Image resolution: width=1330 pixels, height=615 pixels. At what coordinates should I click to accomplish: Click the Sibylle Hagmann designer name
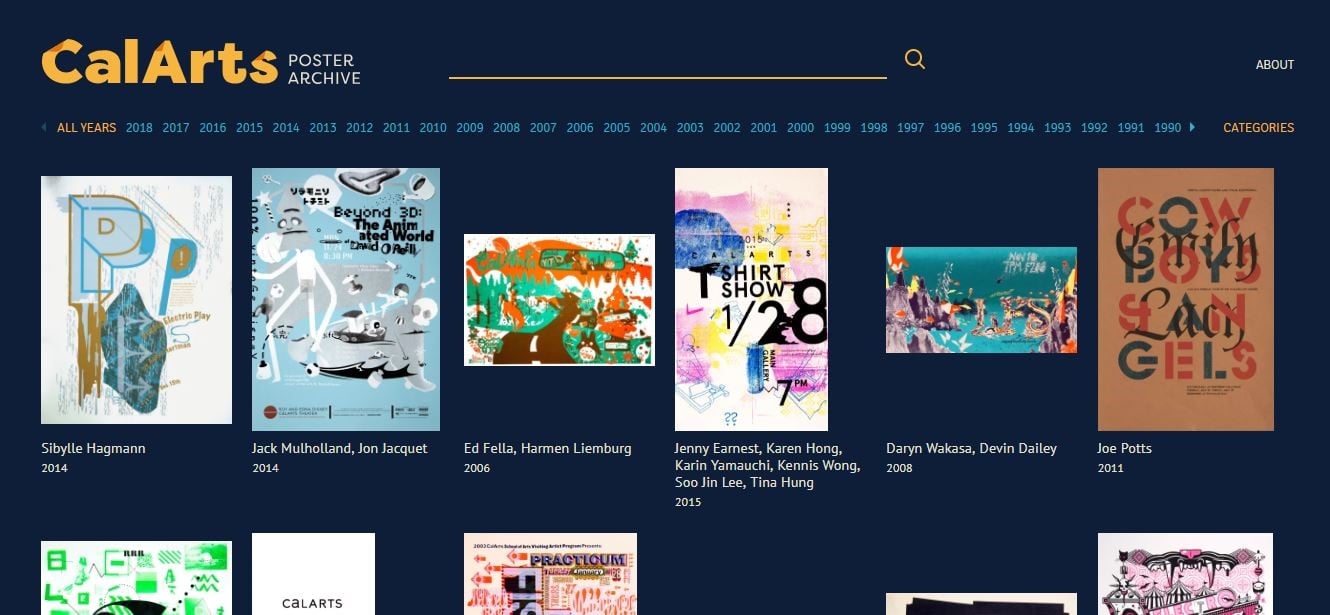coord(93,448)
